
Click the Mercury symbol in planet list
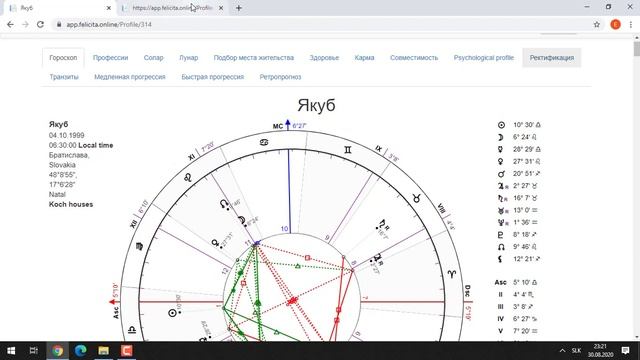click(500, 149)
